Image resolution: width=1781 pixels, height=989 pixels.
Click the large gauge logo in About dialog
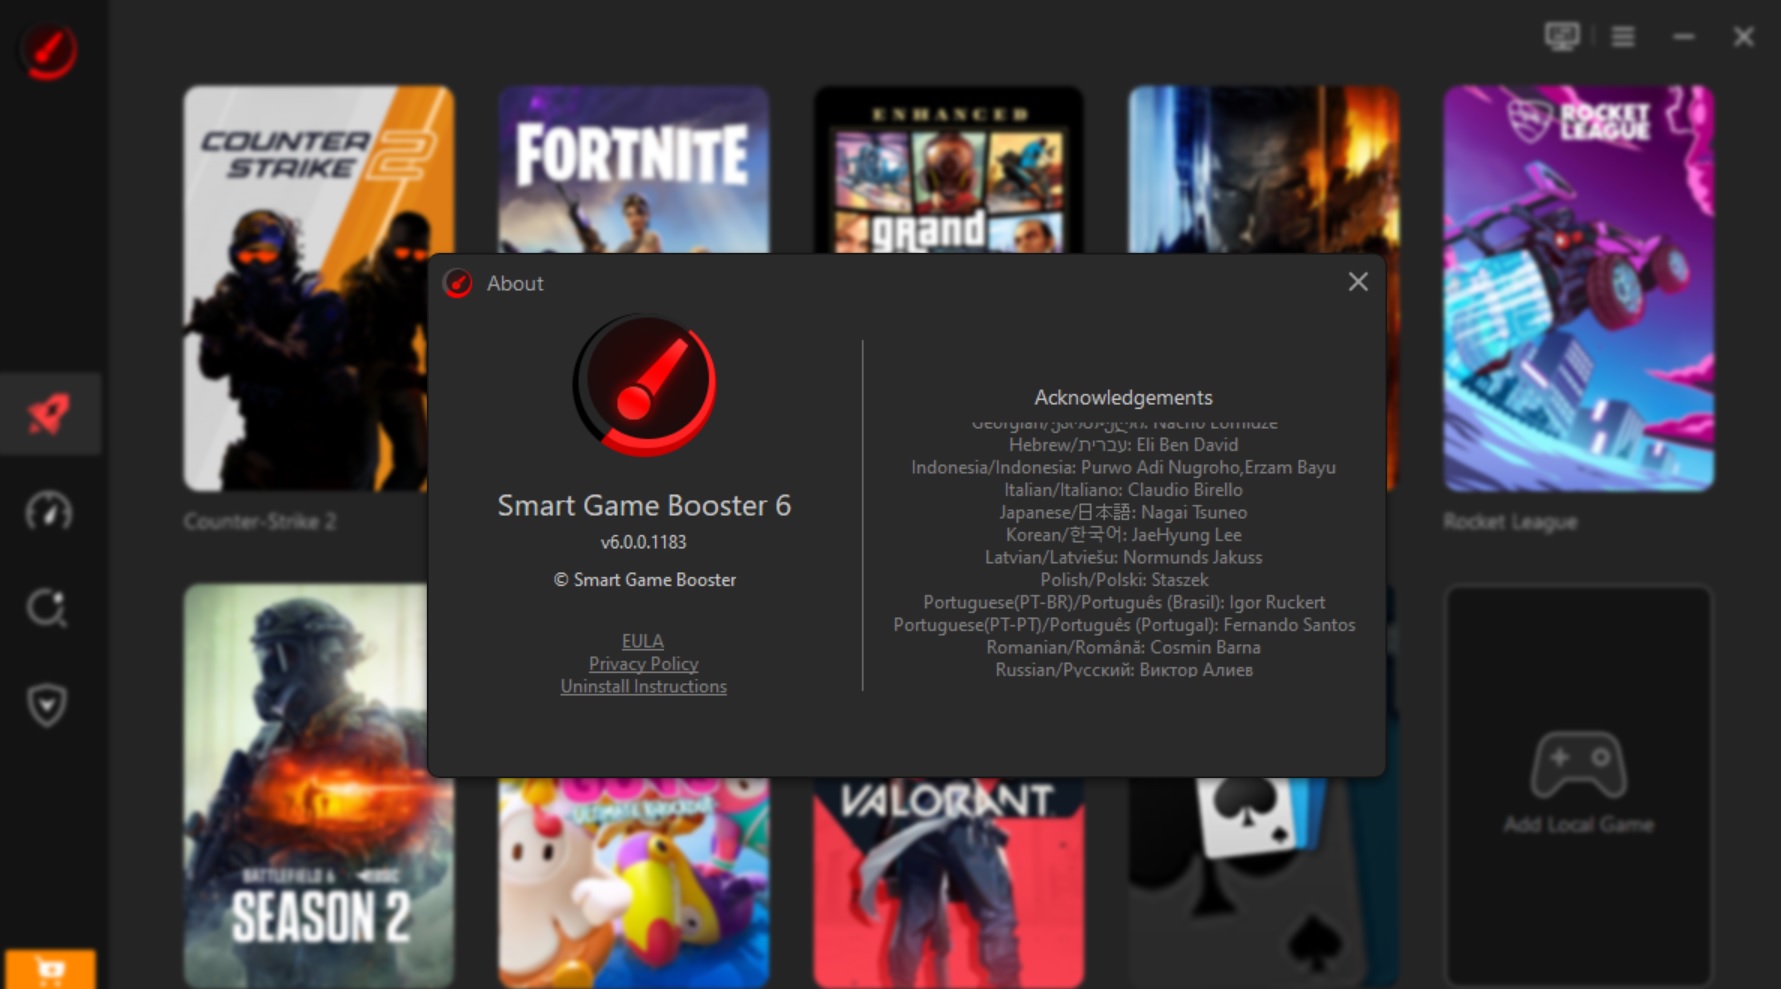tap(645, 385)
